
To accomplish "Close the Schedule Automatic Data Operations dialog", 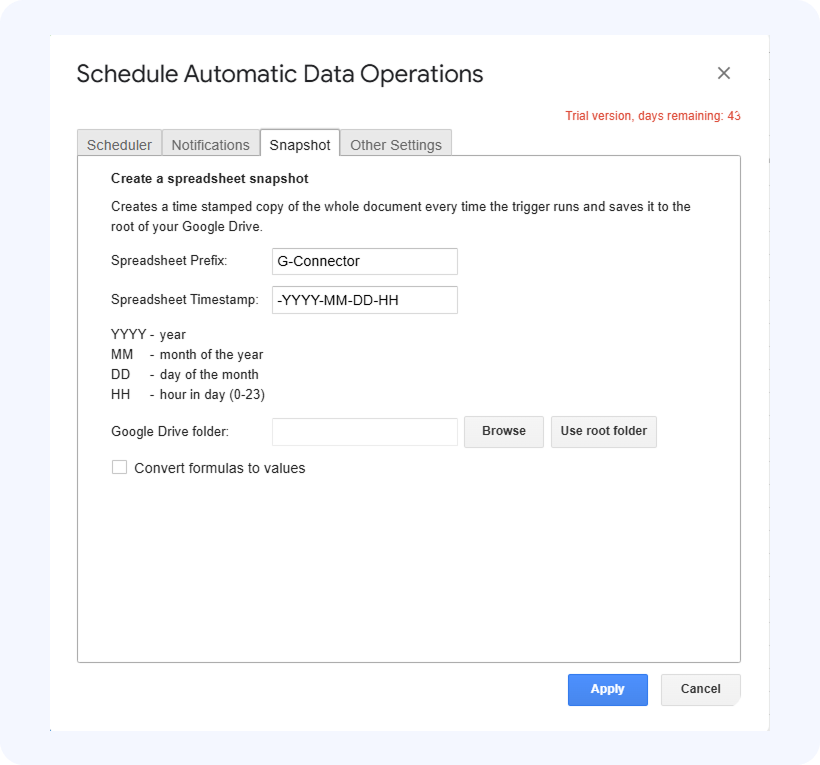I will [x=724, y=73].
